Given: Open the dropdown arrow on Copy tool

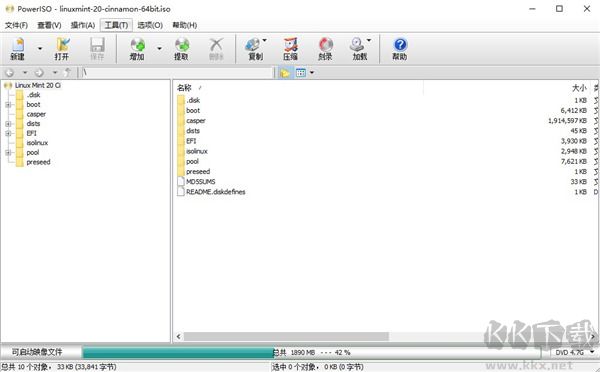Looking at the screenshot, I should 264,40.
